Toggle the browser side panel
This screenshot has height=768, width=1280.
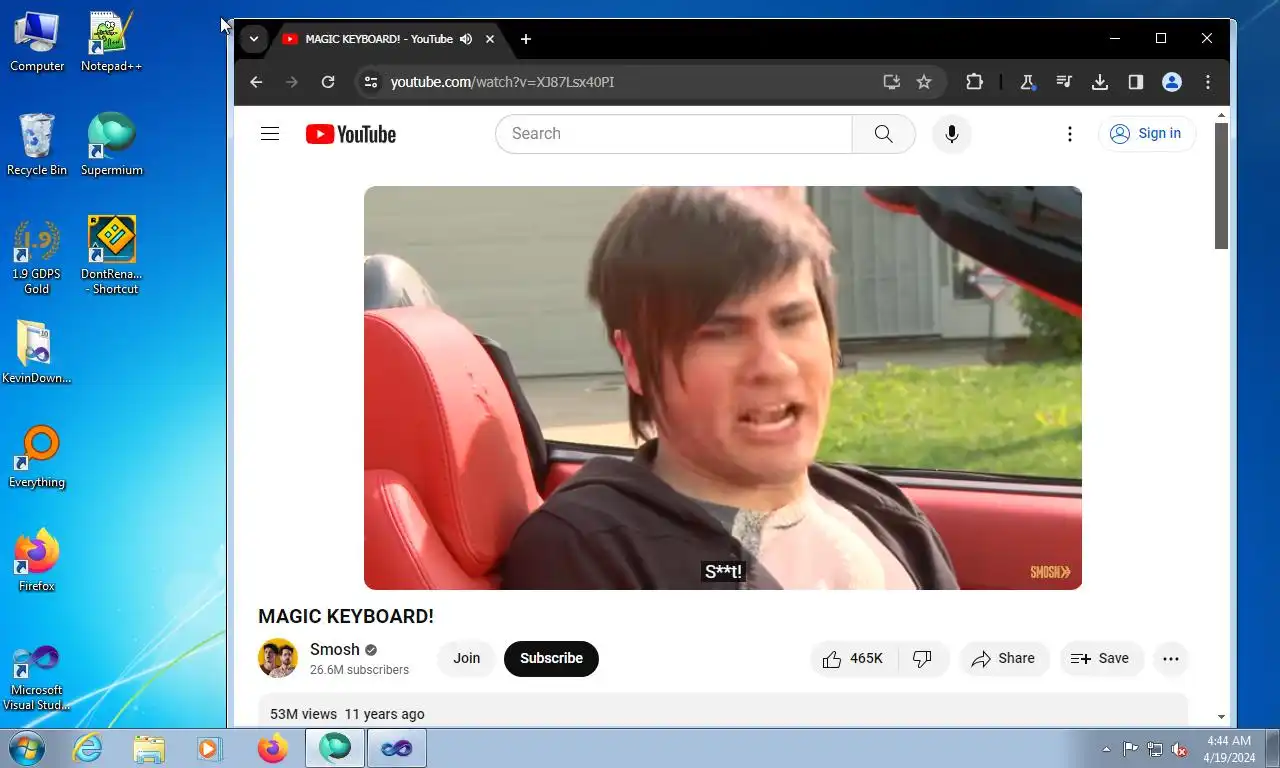[x=1136, y=82]
